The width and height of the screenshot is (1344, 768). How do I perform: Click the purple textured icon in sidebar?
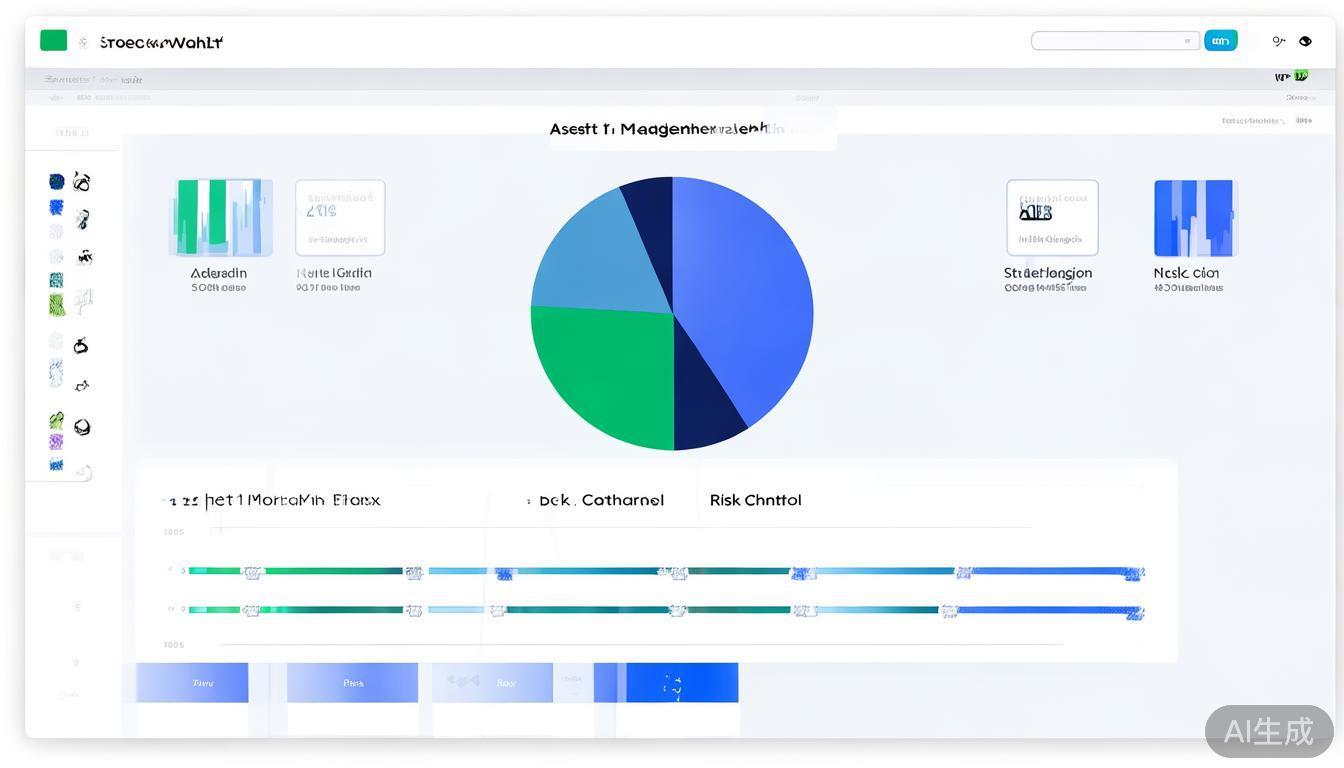56,442
